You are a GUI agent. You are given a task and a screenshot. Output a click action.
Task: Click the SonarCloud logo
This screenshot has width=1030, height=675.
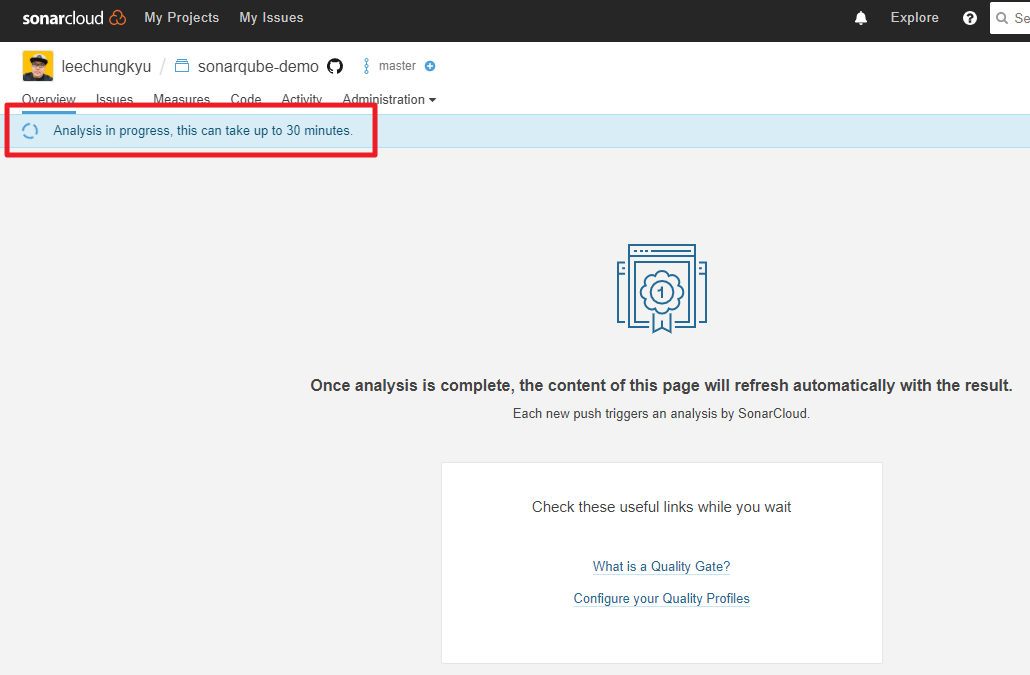(74, 18)
